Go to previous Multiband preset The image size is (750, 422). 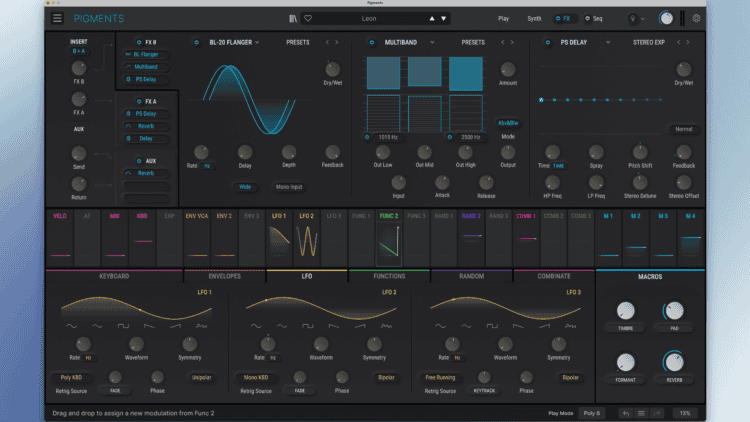pyautogui.click(x=503, y=43)
